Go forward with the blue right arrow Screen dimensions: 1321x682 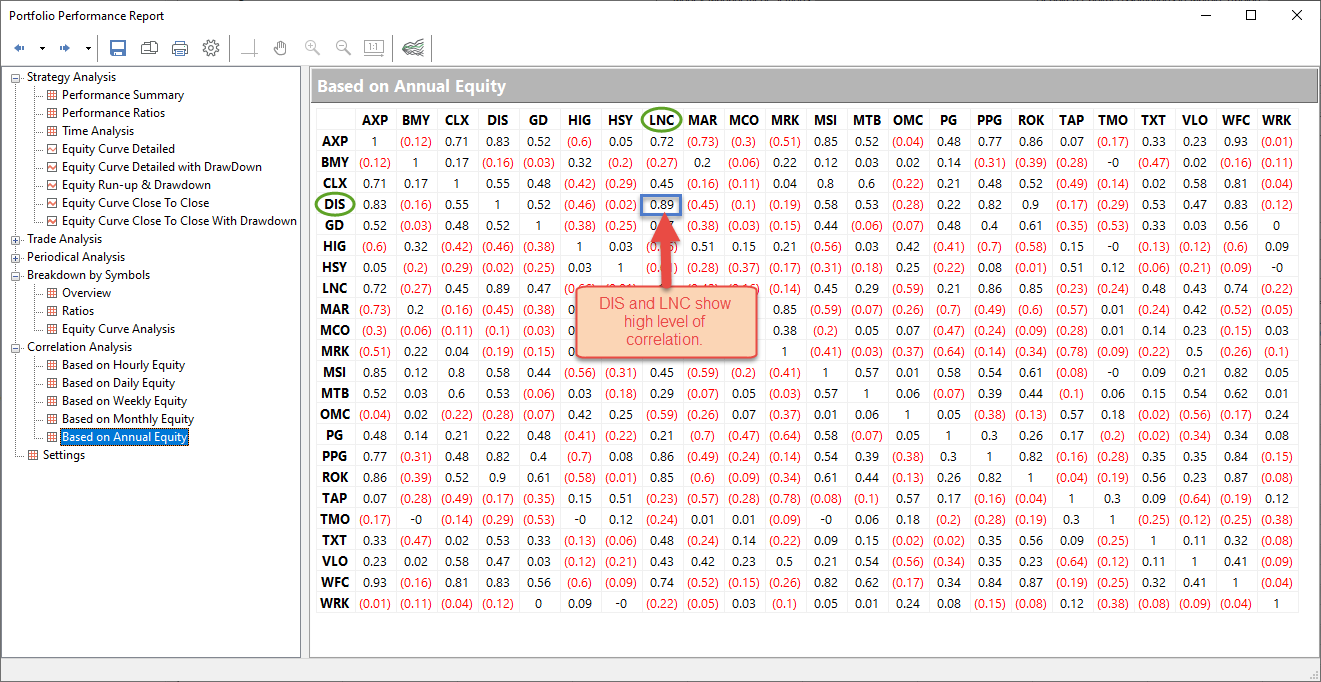pyautogui.click(x=66, y=48)
